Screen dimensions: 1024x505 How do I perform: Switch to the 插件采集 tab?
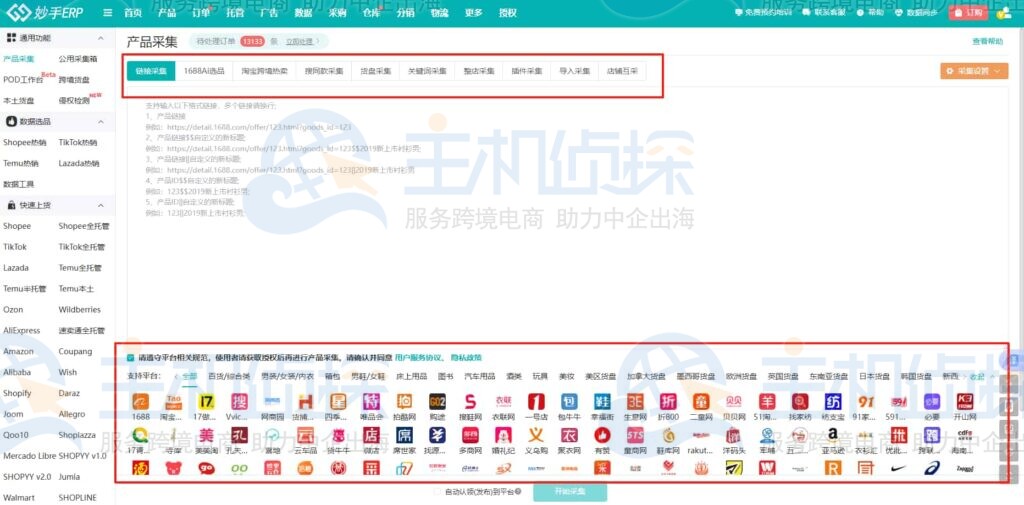pos(527,71)
